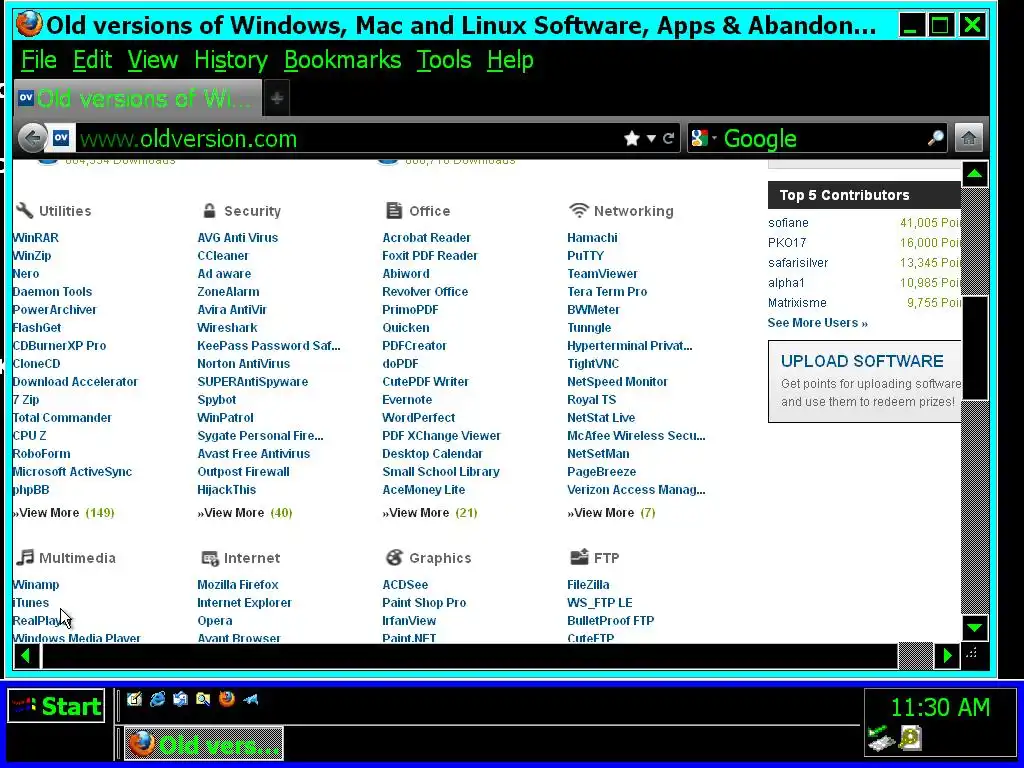Click the Internet category icon
The width and height of the screenshot is (1024, 768).
coord(210,558)
